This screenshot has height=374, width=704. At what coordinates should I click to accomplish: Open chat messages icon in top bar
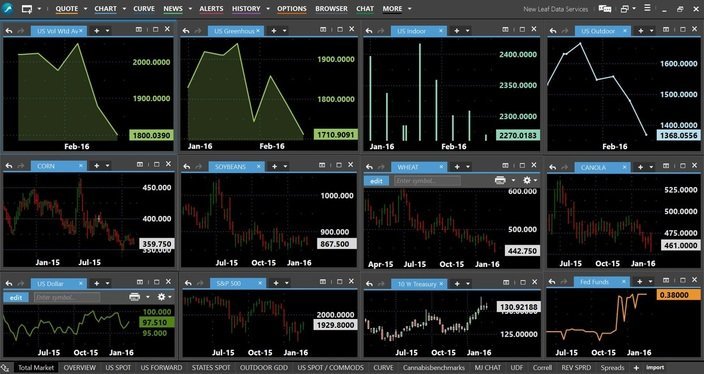coord(605,9)
